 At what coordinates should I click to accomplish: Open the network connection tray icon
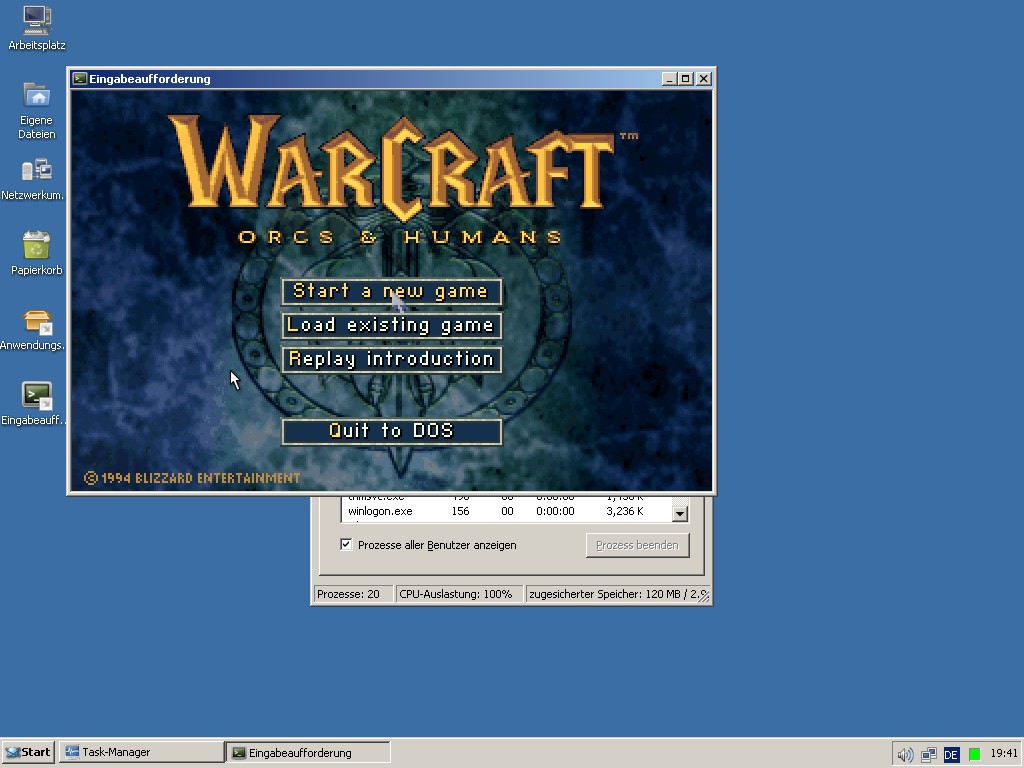928,755
